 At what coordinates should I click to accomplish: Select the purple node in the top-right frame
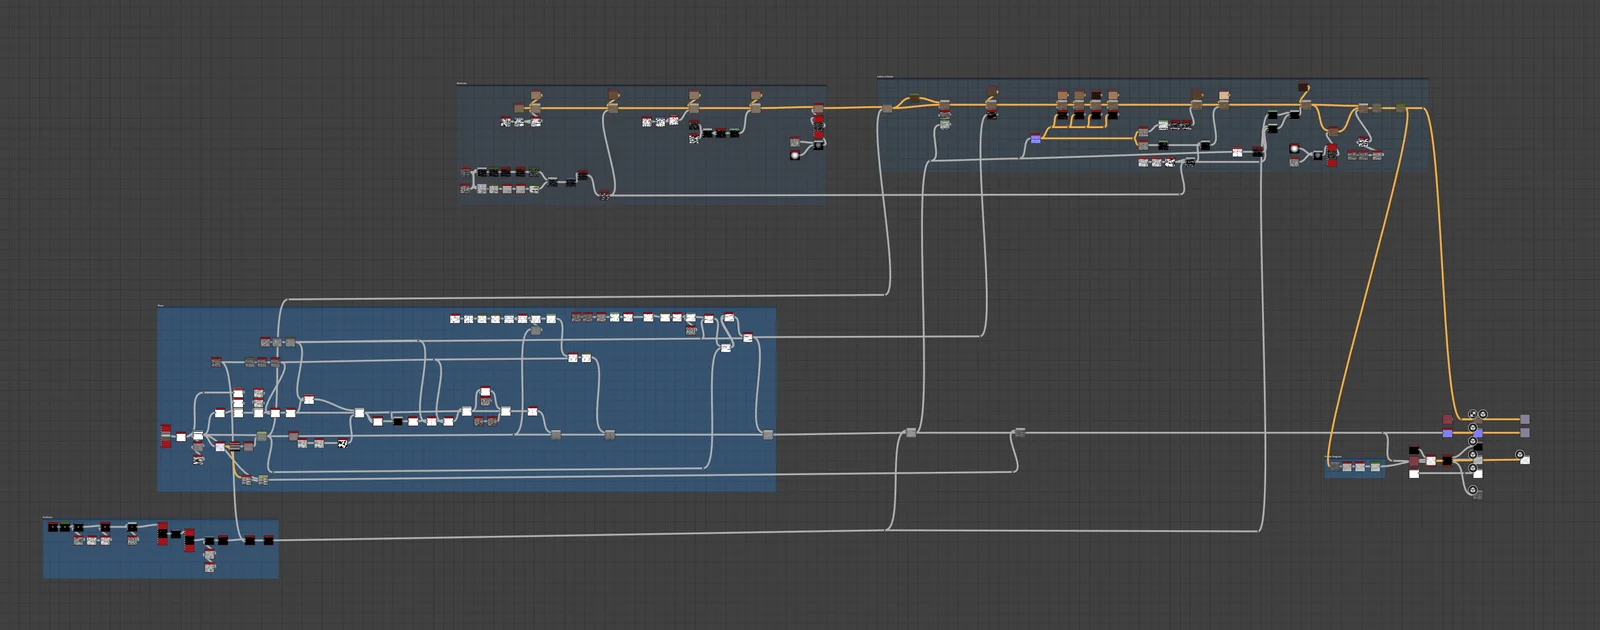[1035, 140]
